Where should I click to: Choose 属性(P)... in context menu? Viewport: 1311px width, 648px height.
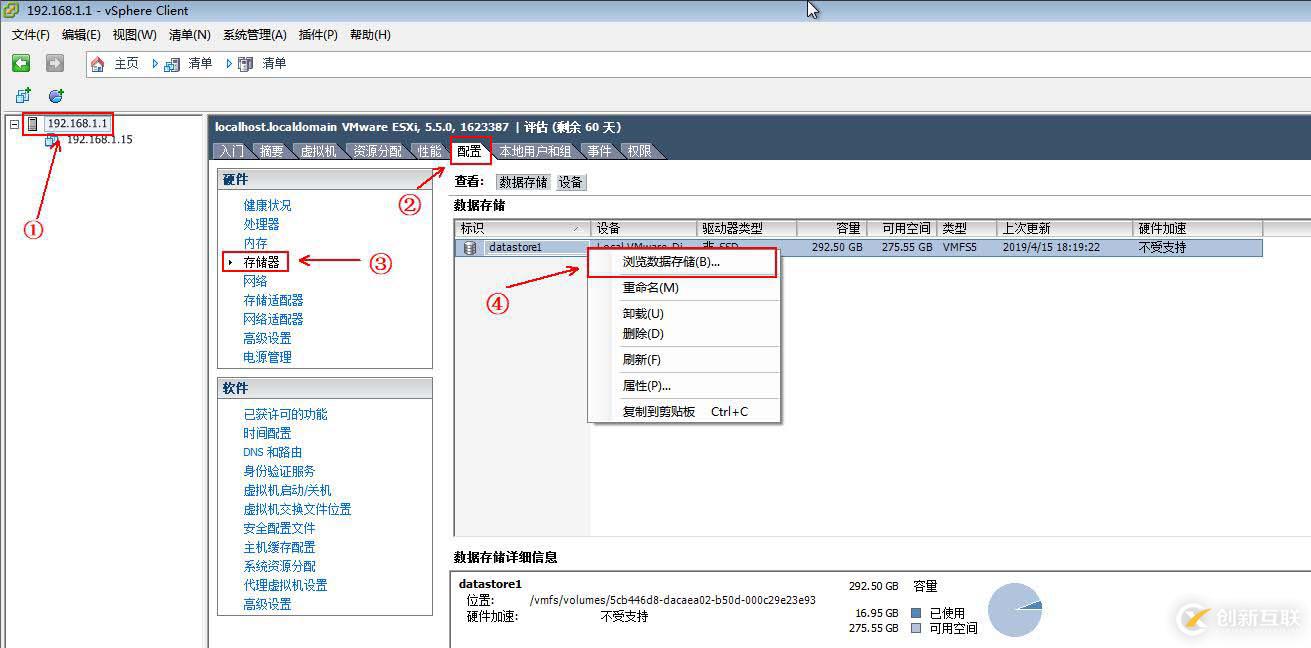(682, 386)
